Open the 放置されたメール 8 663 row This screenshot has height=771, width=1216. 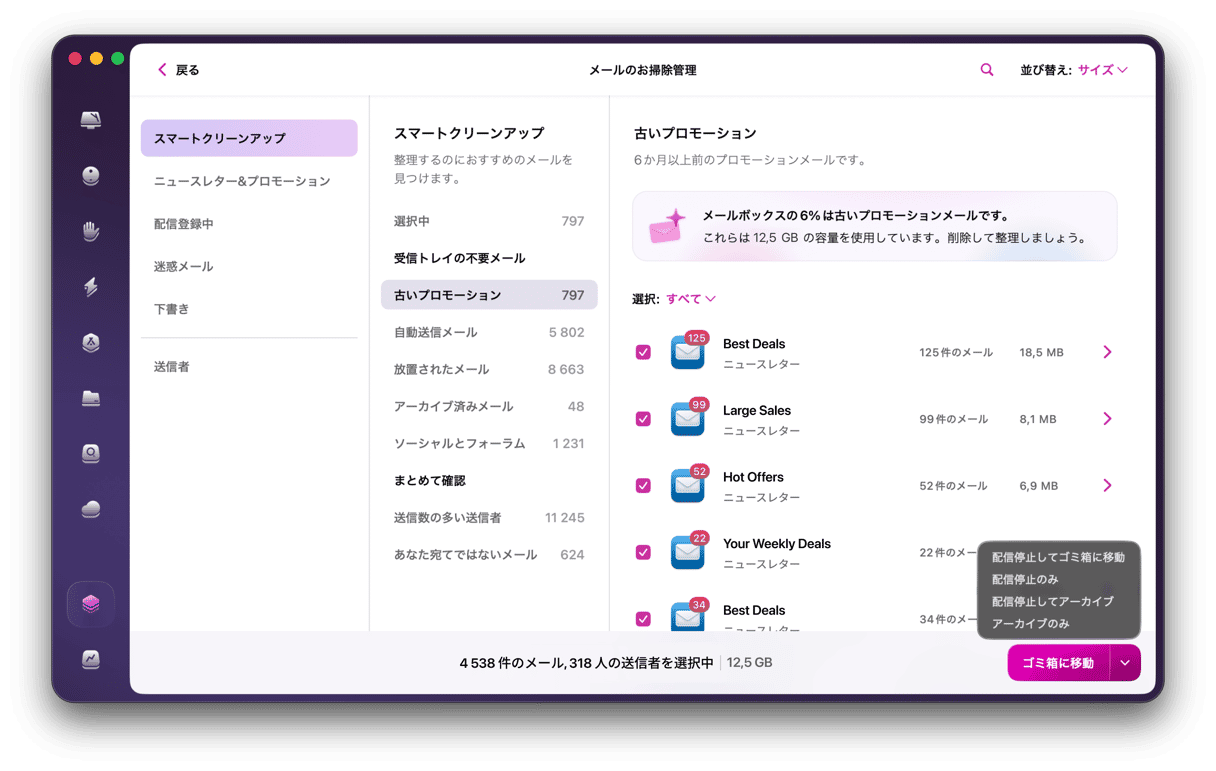pyautogui.click(x=489, y=369)
